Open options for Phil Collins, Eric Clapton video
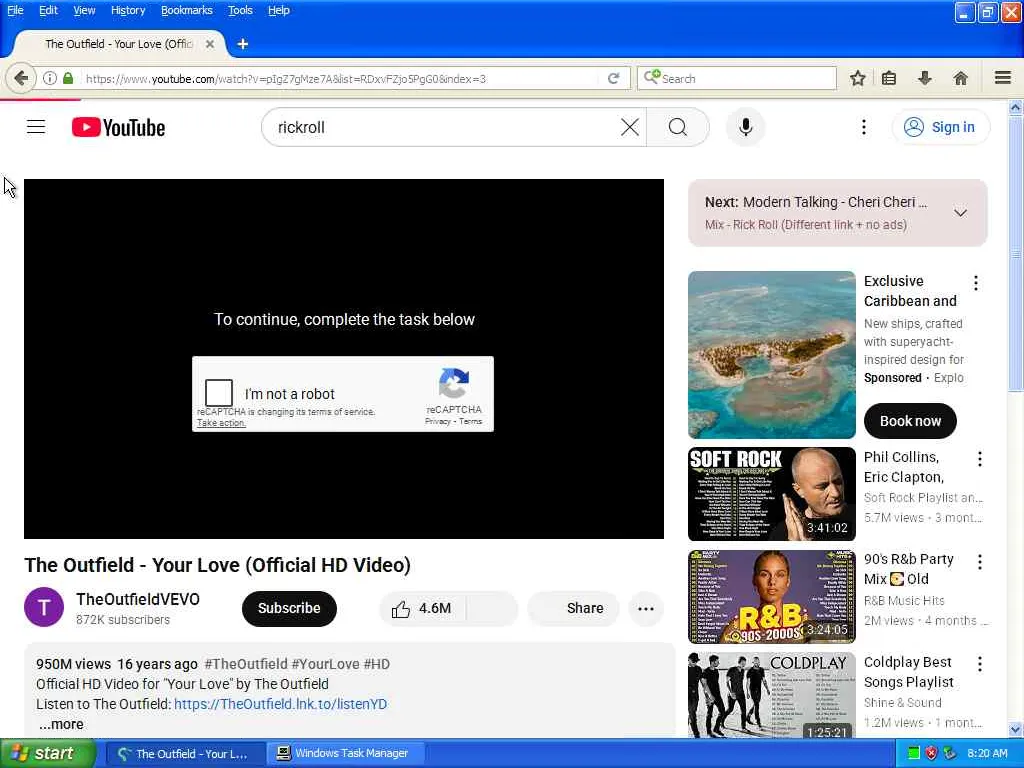 point(979,459)
